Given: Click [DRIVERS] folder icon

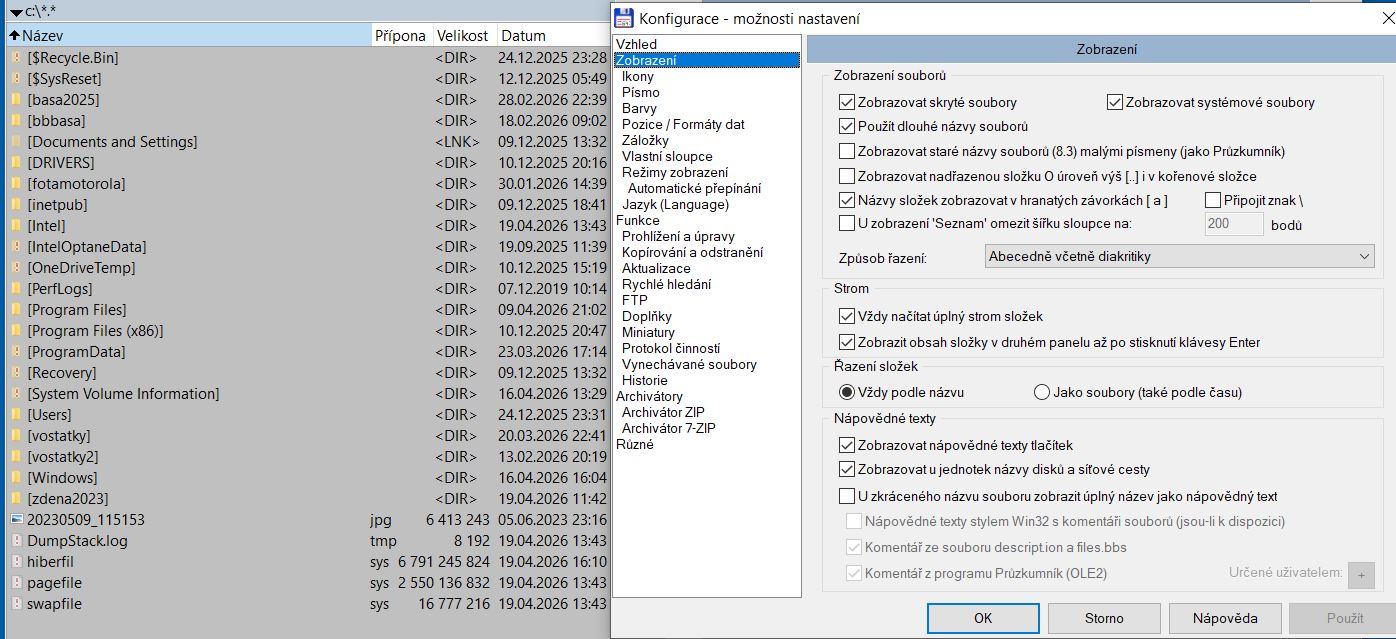Looking at the screenshot, I should coord(16,163).
